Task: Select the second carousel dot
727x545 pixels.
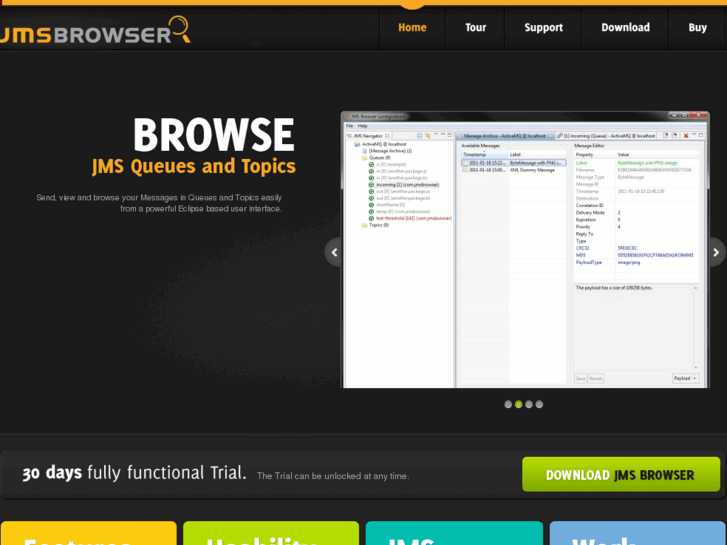Action: point(518,404)
